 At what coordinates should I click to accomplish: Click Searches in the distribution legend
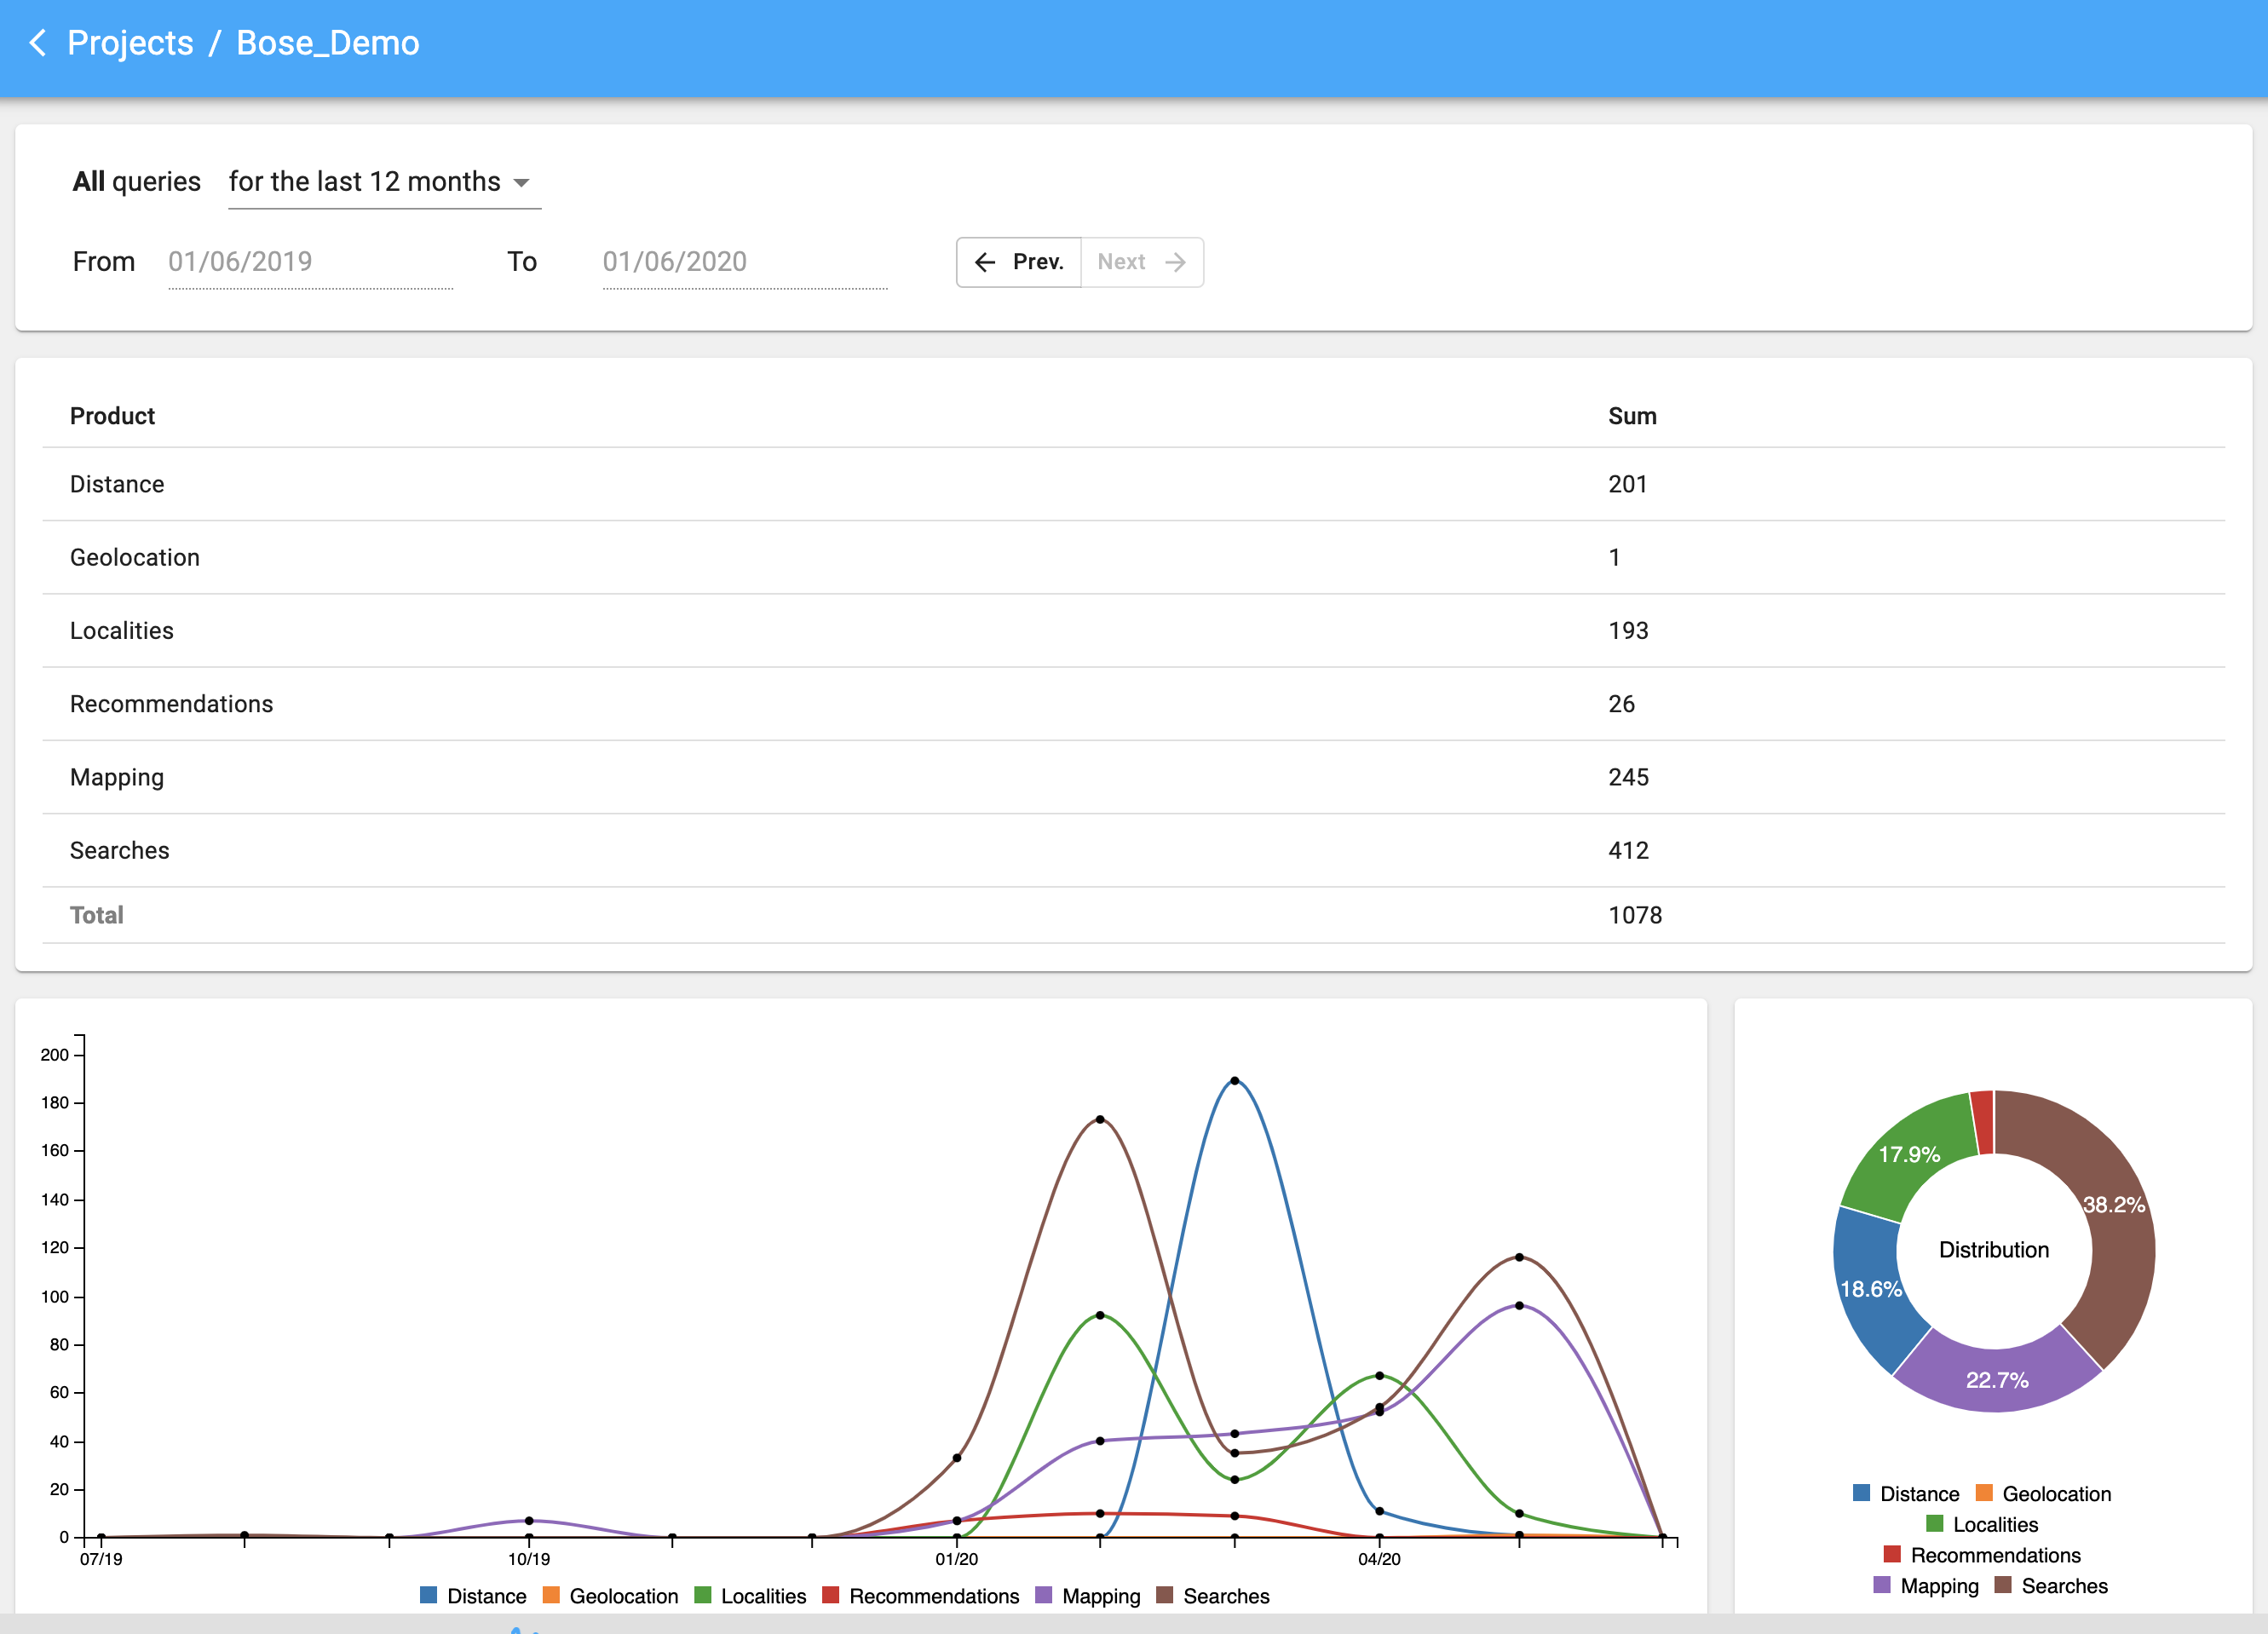click(x=2052, y=1586)
